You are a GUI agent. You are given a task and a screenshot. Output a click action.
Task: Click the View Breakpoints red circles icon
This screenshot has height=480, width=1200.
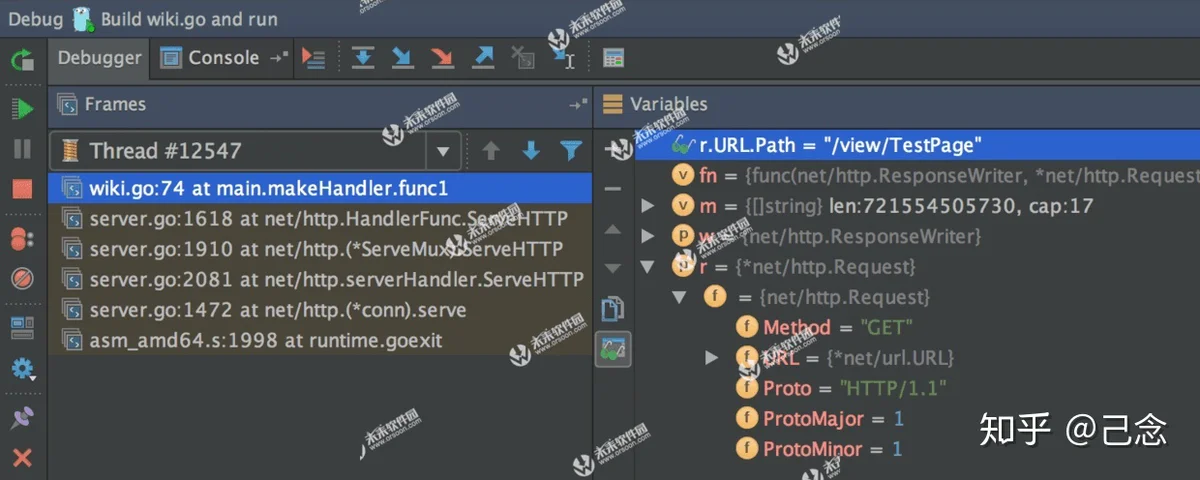click(22, 238)
